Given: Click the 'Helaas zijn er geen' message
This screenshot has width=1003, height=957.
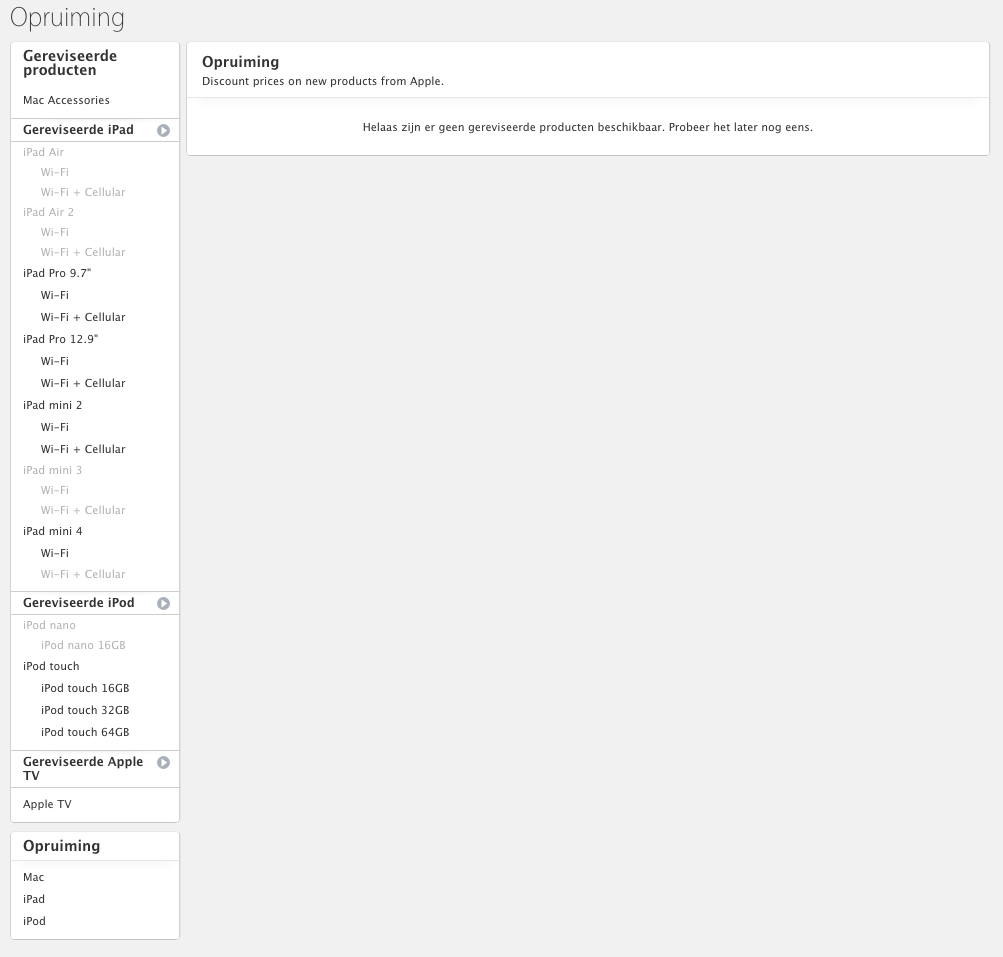Looking at the screenshot, I should tap(588, 127).
